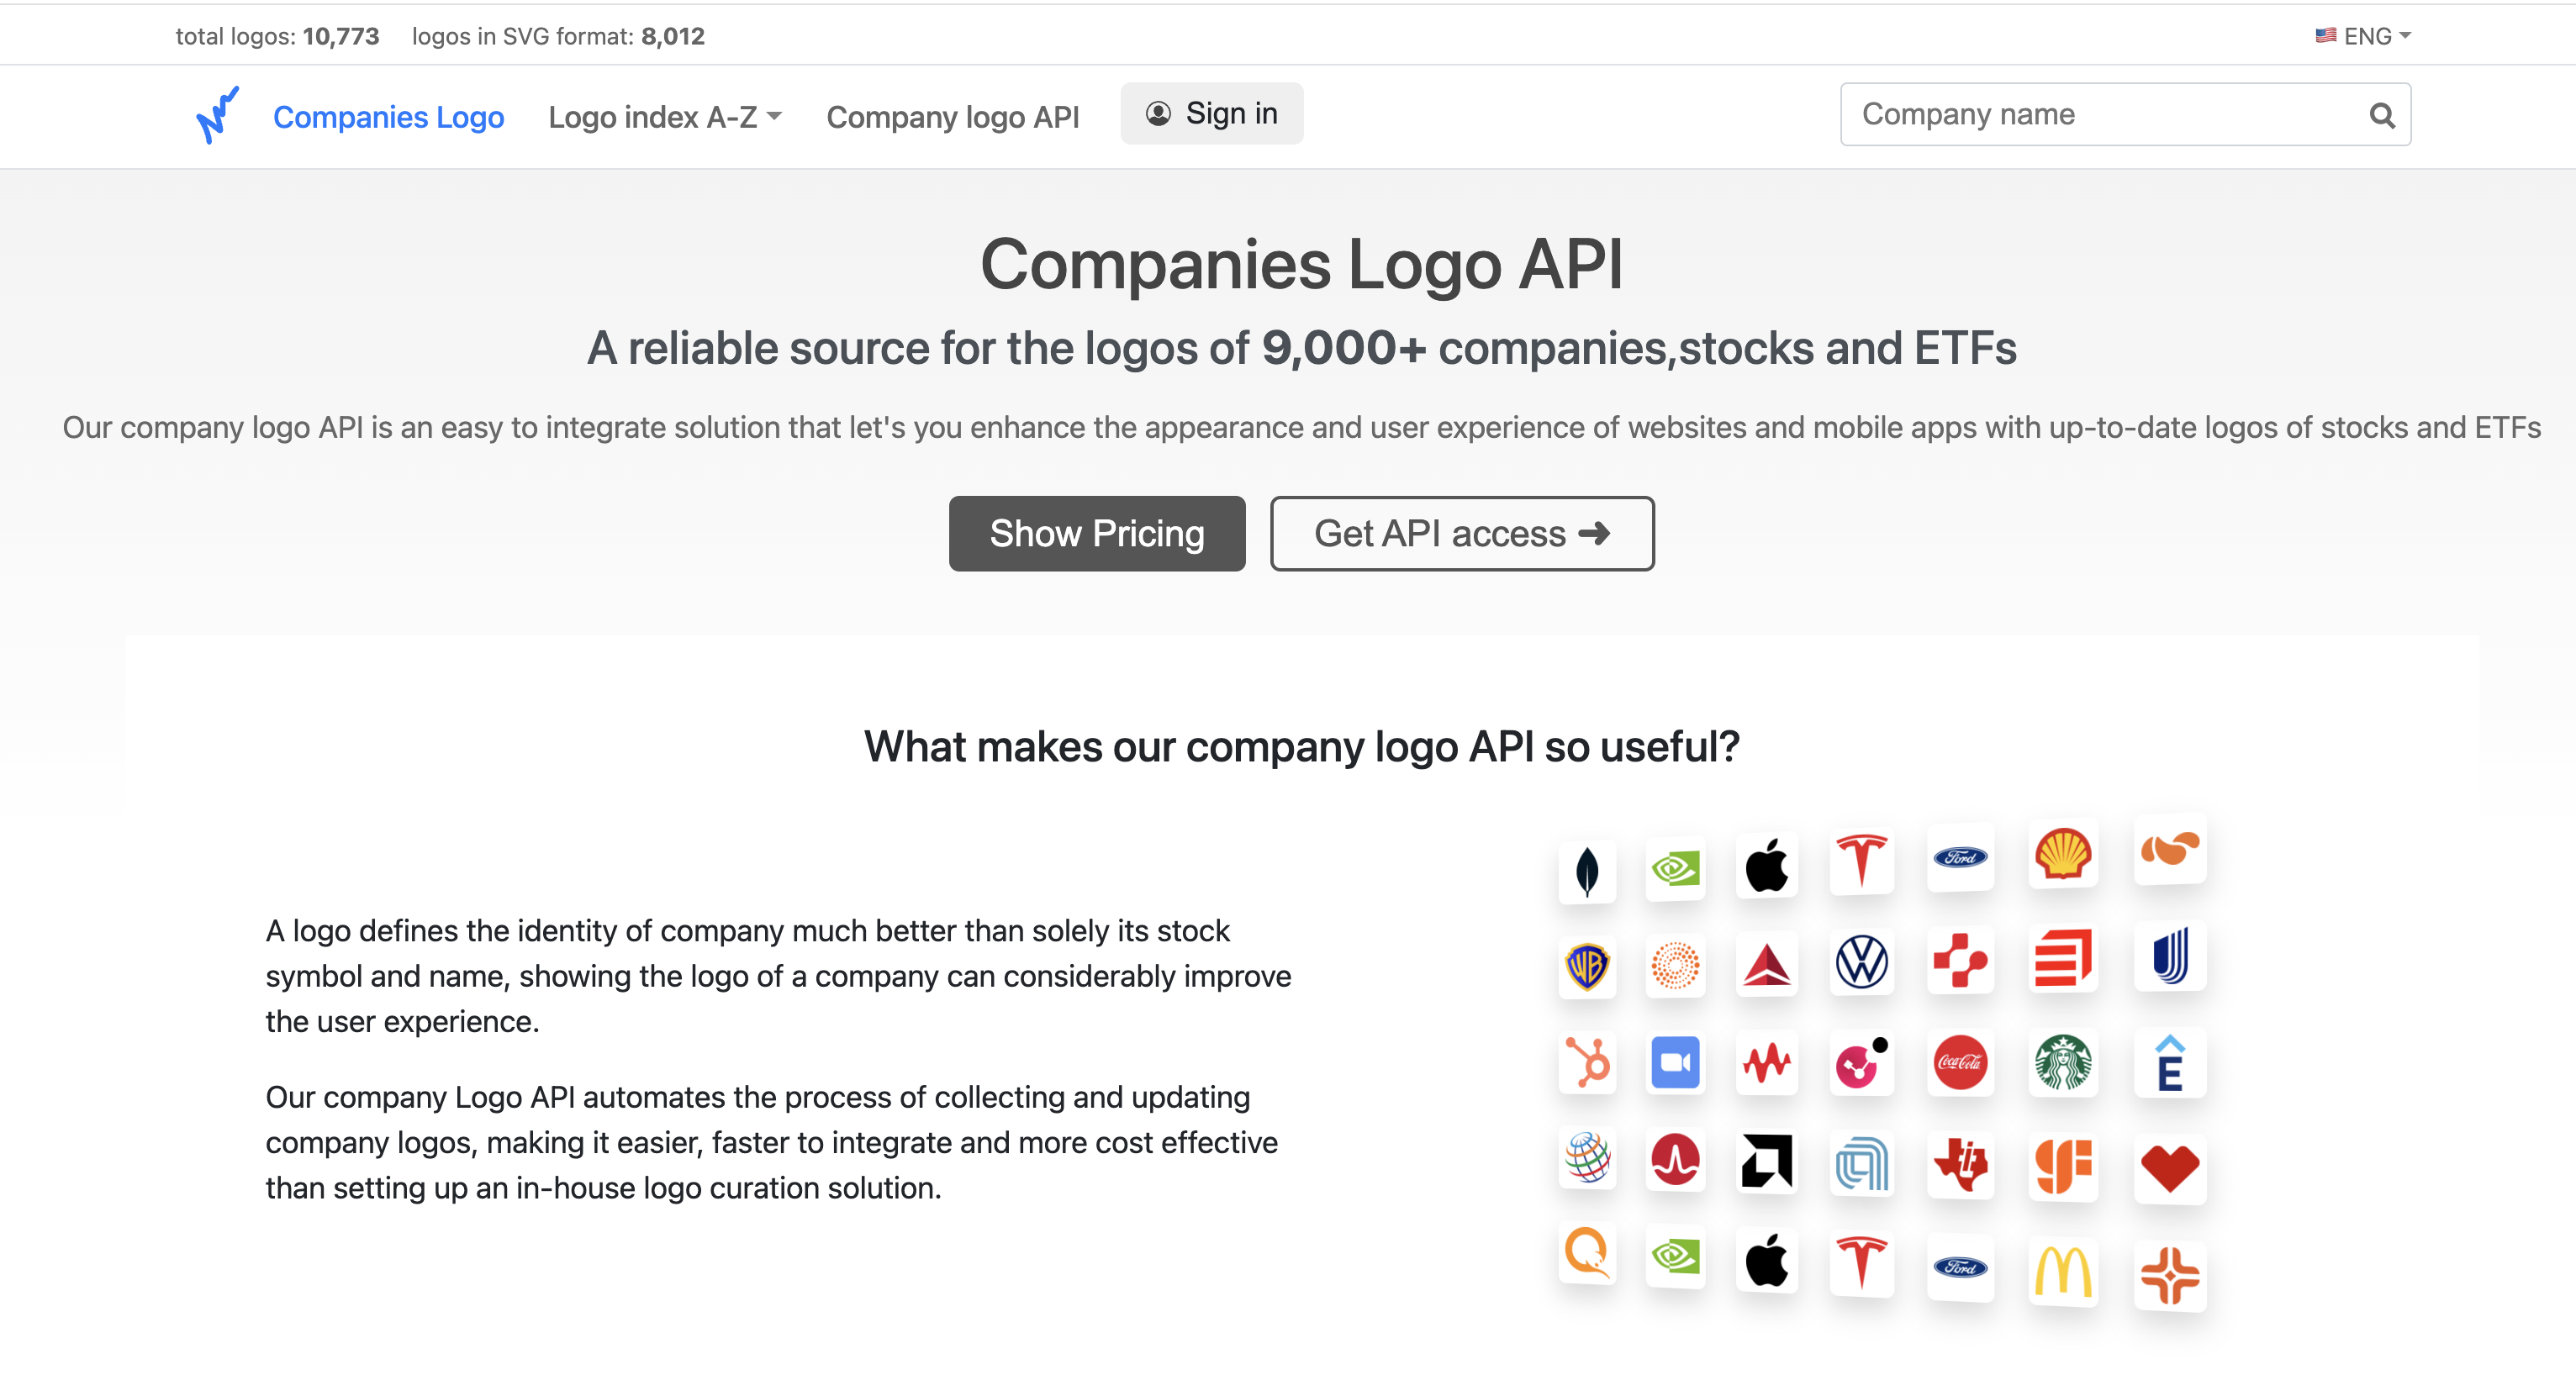Click the Companies Logo blue brand icon
Screen dimensions: 2576x1375
[x=217, y=115]
